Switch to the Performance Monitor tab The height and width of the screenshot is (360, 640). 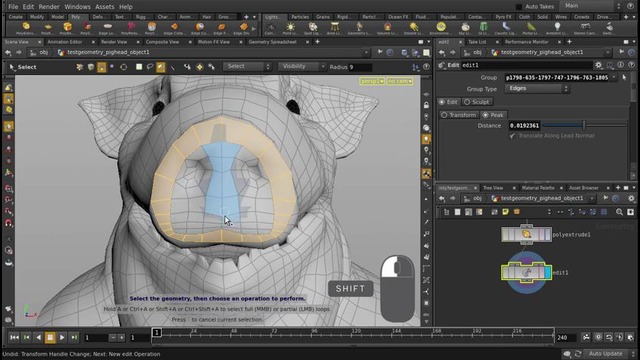(527, 42)
